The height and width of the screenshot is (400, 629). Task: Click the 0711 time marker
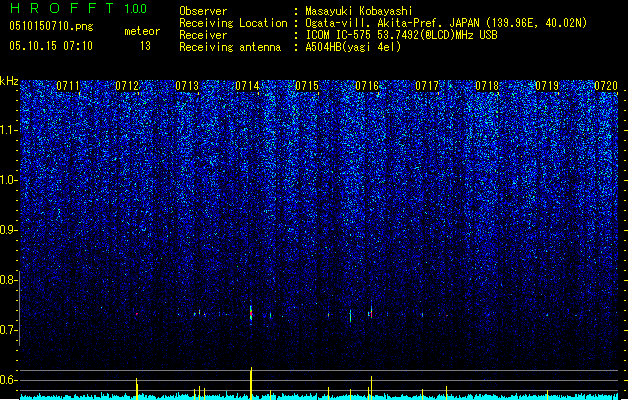pos(67,86)
